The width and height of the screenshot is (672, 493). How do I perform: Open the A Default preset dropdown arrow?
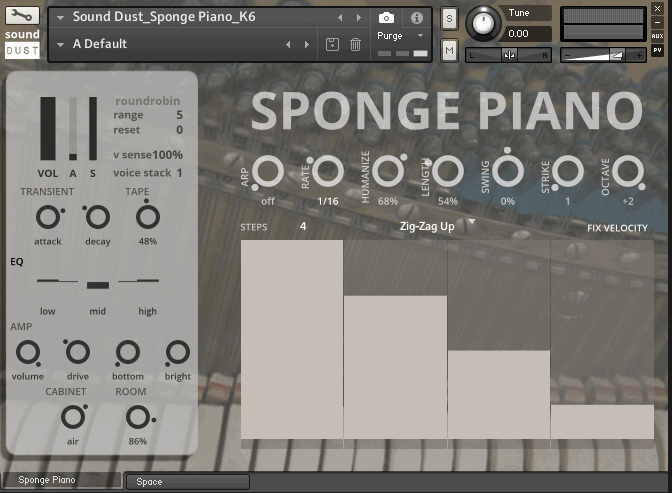pyautogui.click(x=60, y=44)
